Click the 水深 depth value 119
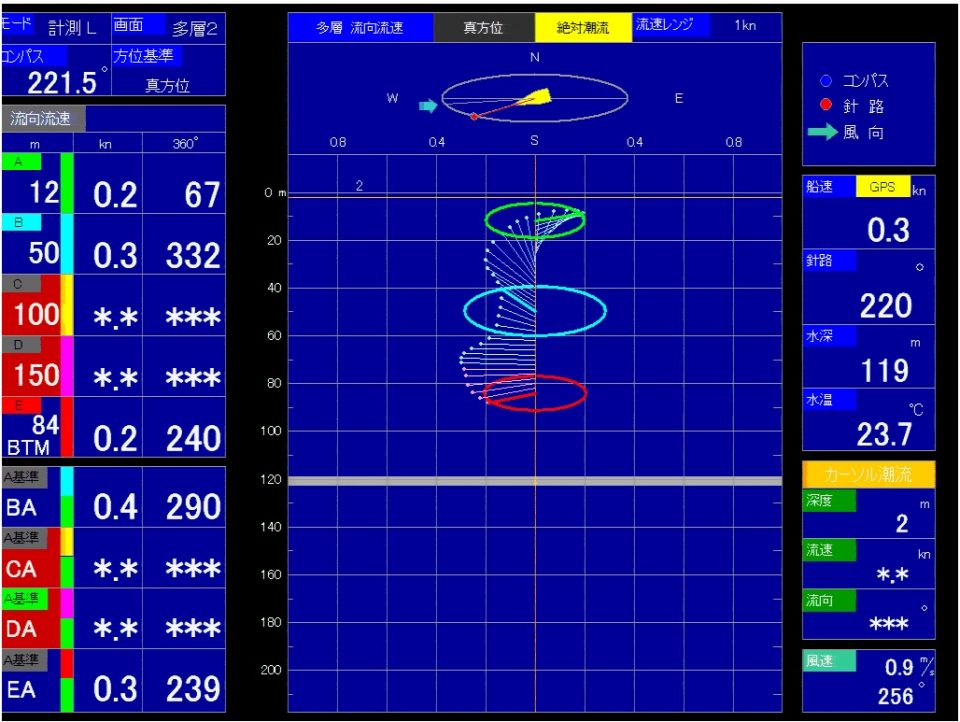 885,370
